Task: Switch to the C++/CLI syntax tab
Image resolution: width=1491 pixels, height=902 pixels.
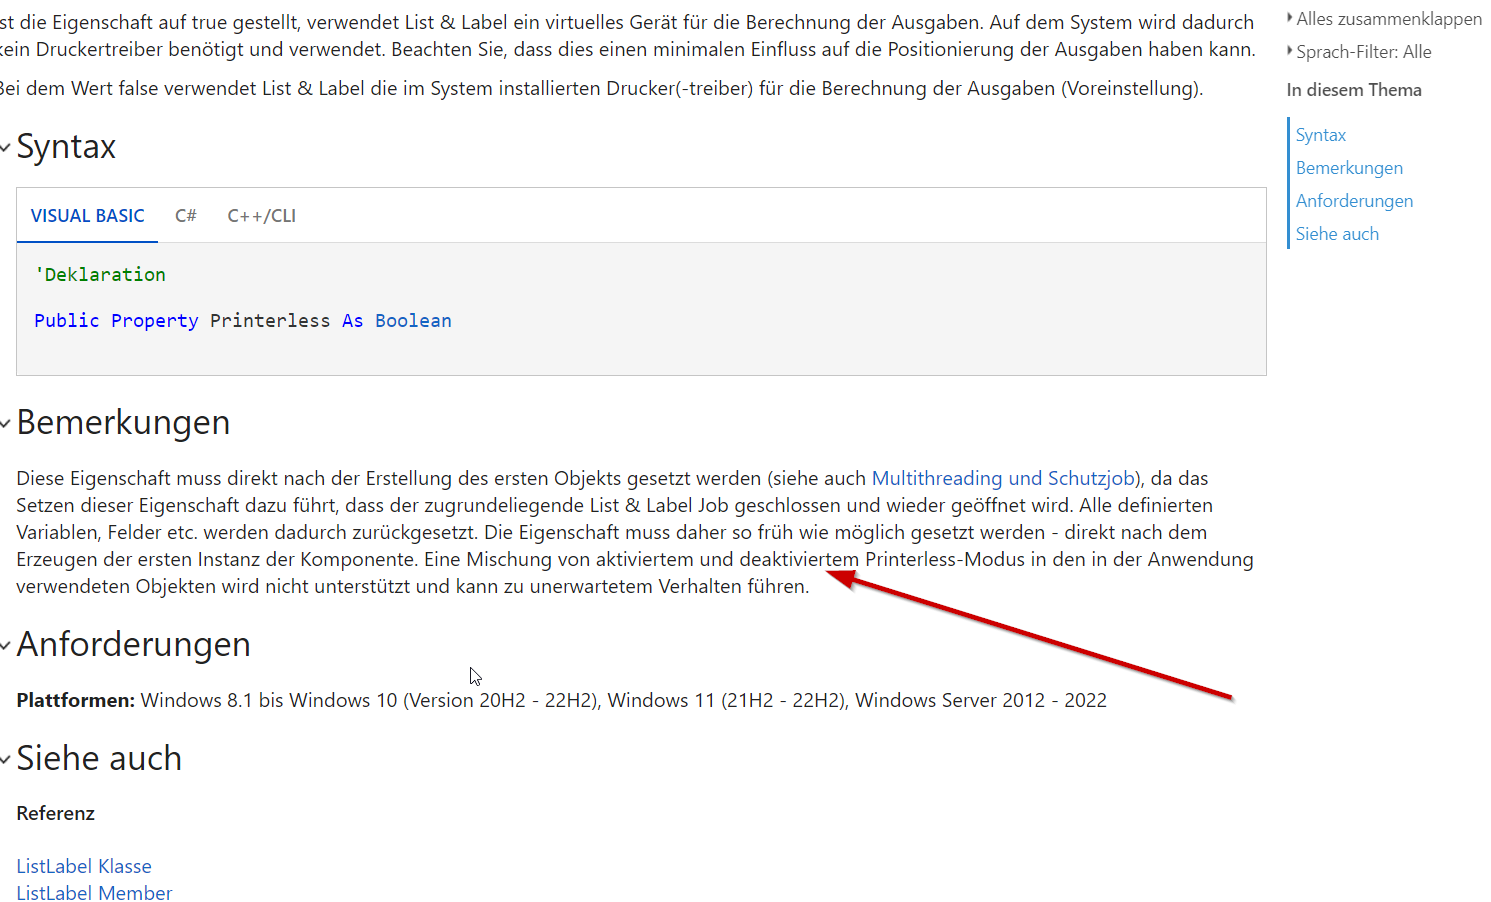Action: pyautogui.click(x=262, y=216)
